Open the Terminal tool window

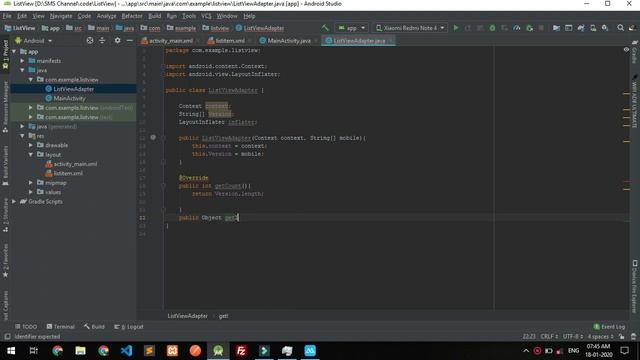pyautogui.click(x=60, y=327)
